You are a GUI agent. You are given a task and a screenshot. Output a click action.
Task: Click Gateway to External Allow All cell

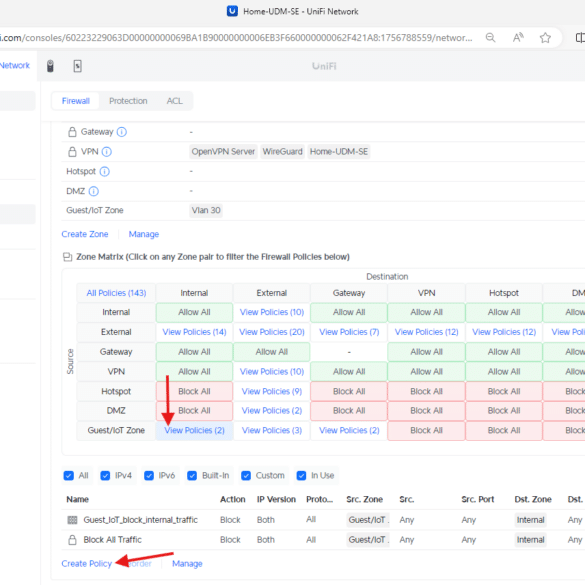tap(272, 352)
